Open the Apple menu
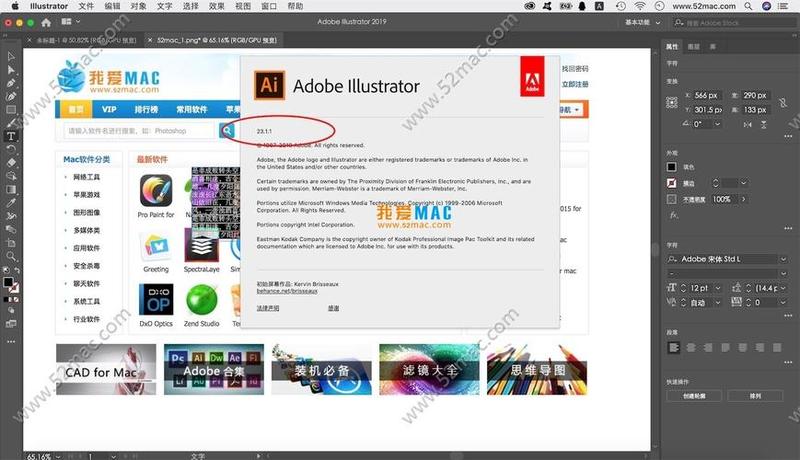Viewport: 800px width, 460px height. click(x=14, y=6)
